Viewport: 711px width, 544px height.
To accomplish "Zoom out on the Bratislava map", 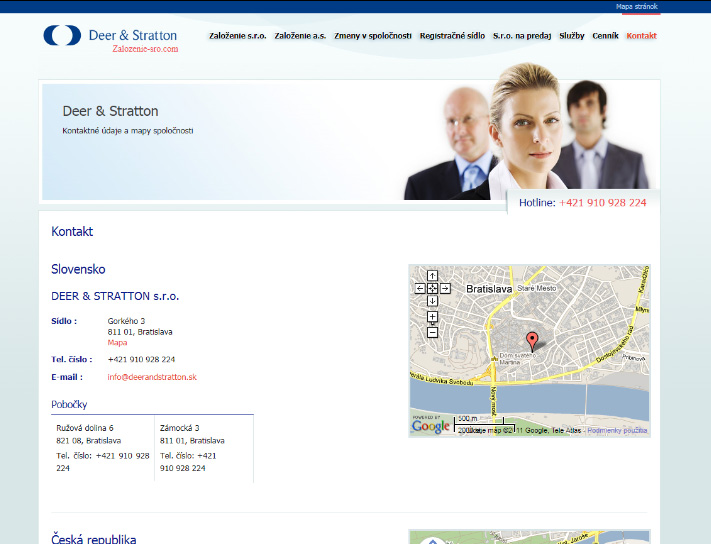I will [x=432, y=332].
